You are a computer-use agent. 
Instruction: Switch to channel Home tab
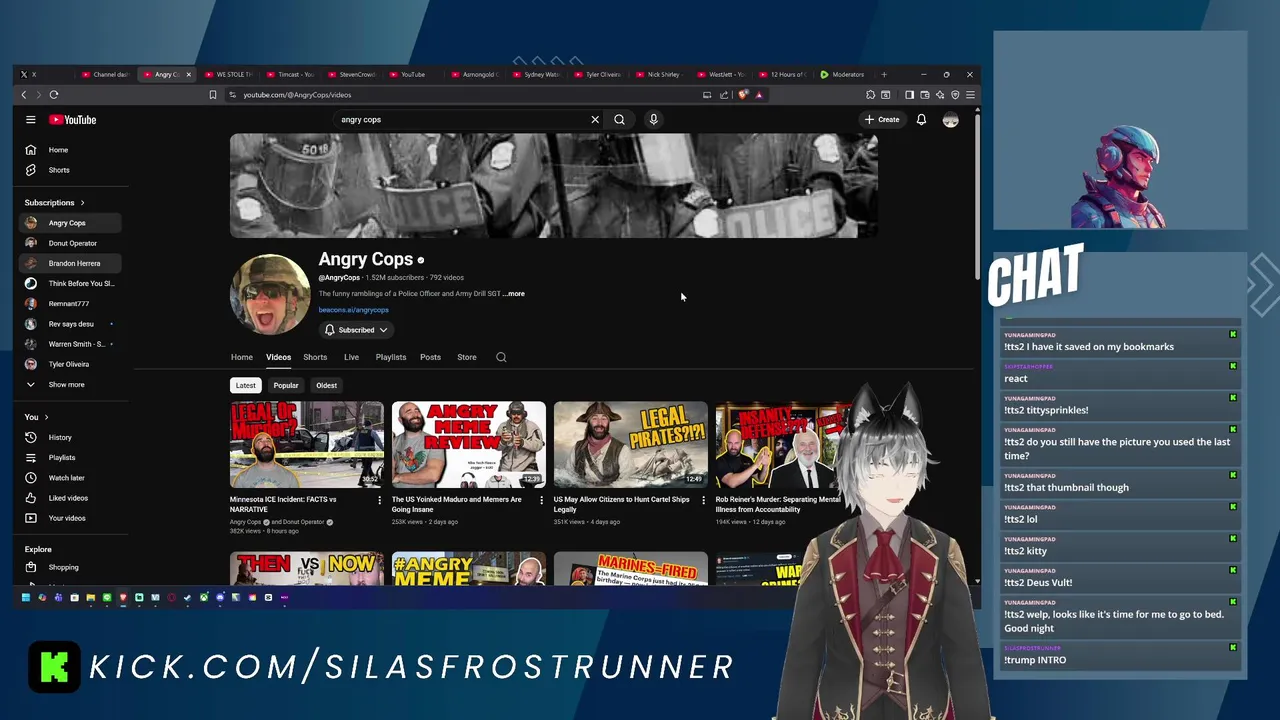[242, 357]
